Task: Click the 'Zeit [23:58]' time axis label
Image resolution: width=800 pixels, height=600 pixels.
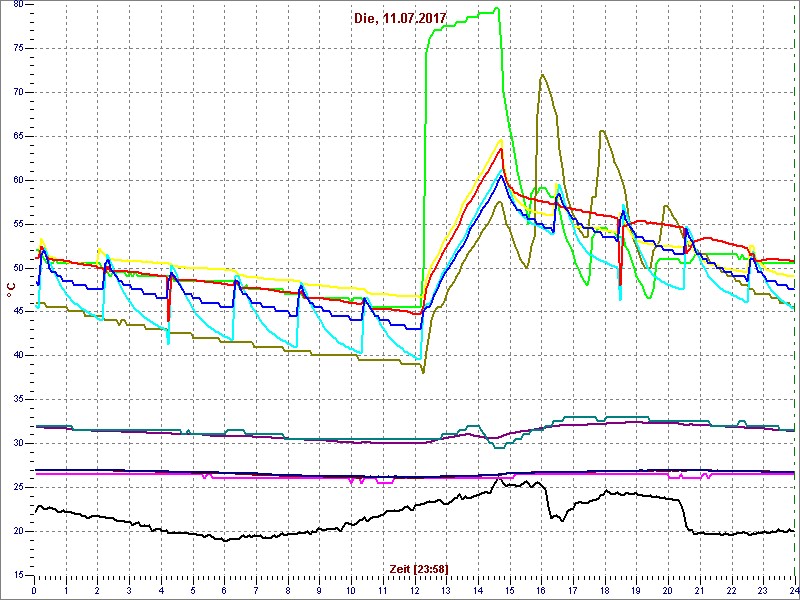Action: click(419, 568)
